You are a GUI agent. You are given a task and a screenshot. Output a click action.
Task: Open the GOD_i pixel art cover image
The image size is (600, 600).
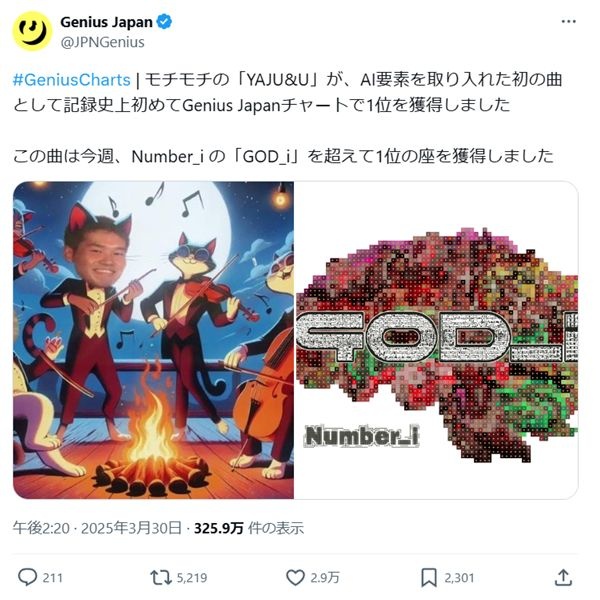tap(436, 340)
